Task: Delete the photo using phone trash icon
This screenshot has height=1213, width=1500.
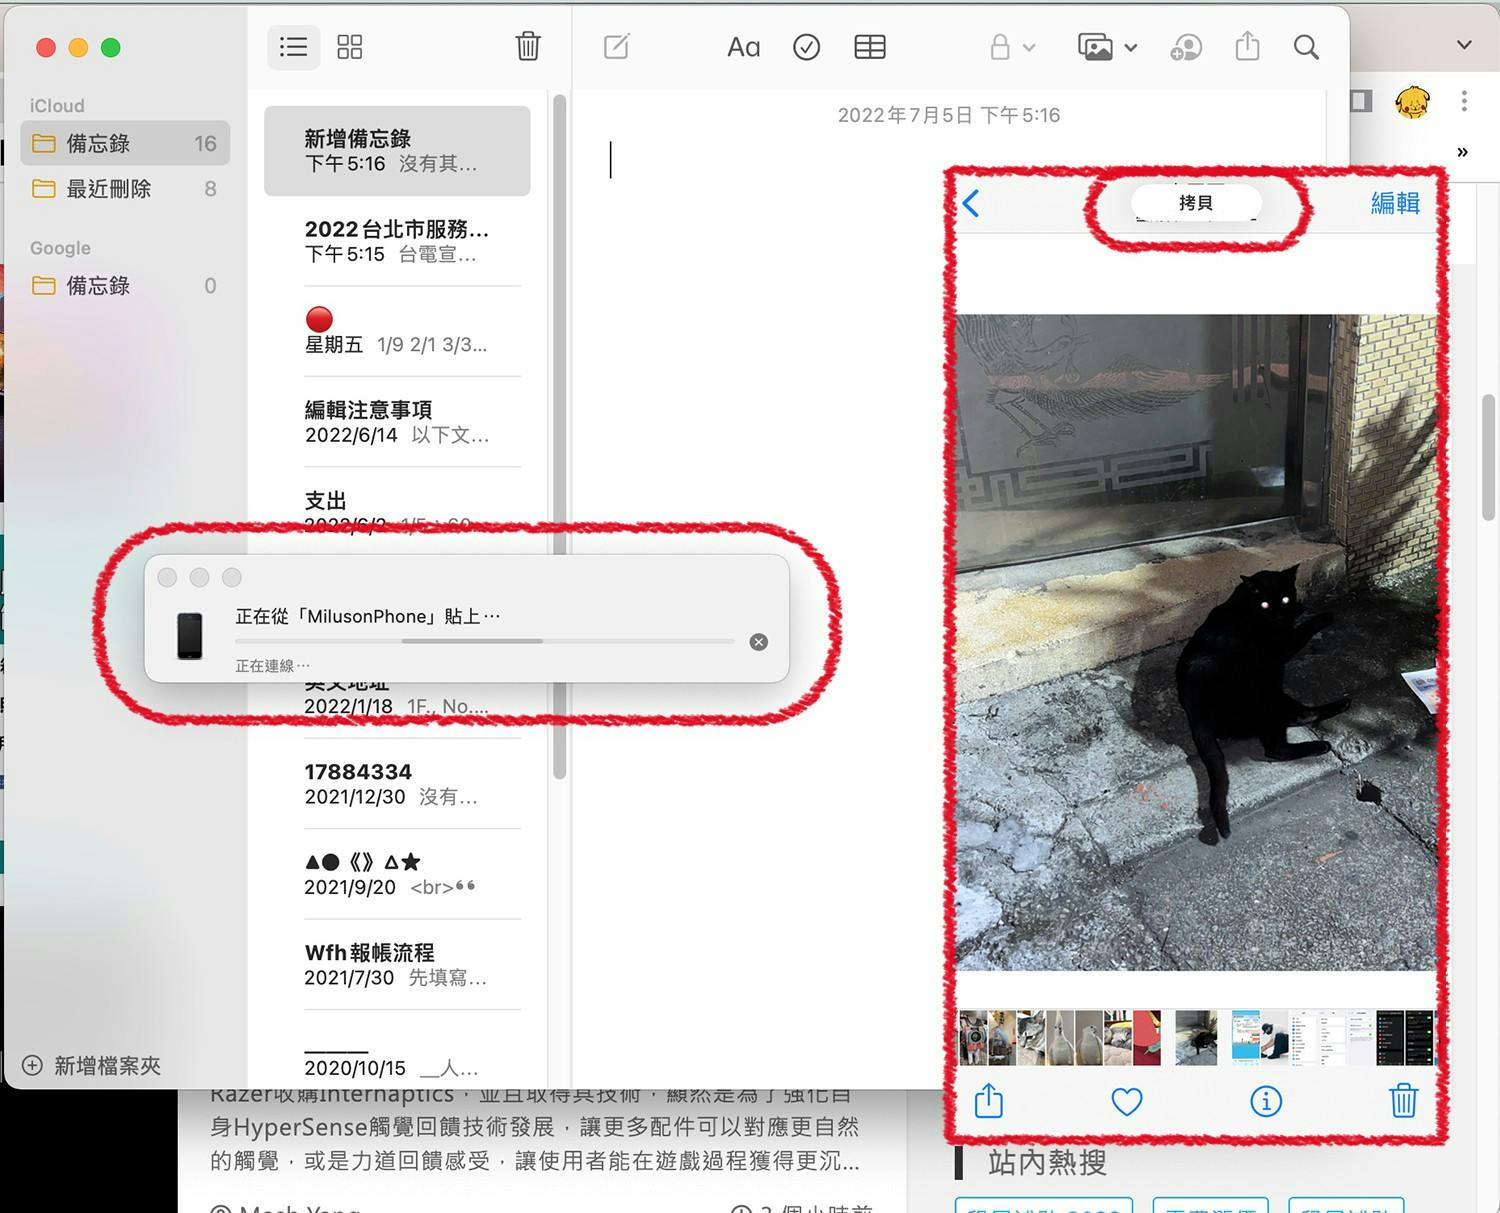Action: pyautogui.click(x=1404, y=1100)
